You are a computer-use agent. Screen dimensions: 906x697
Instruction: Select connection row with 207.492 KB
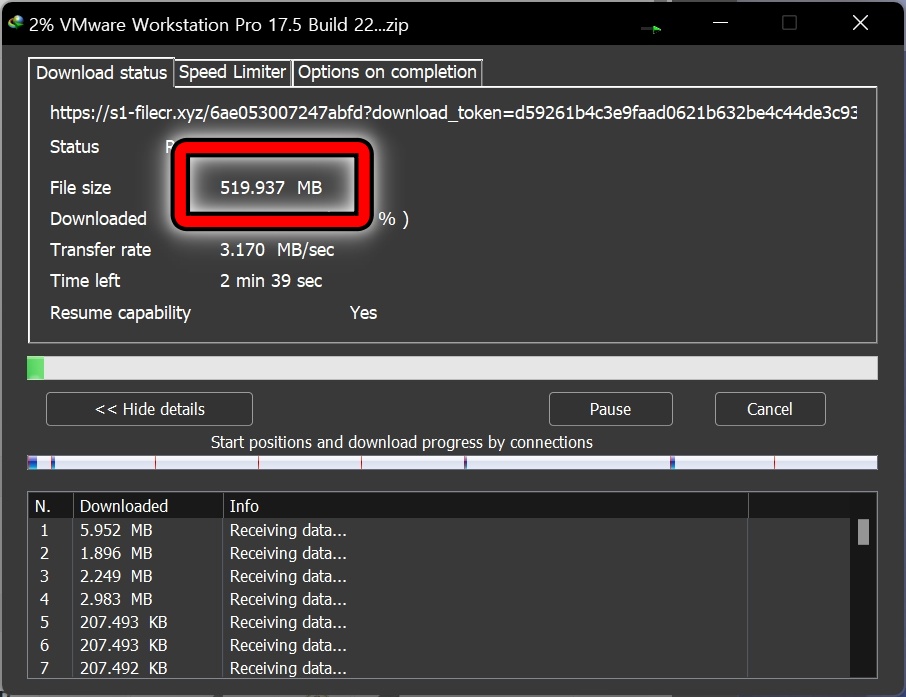click(439, 668)
